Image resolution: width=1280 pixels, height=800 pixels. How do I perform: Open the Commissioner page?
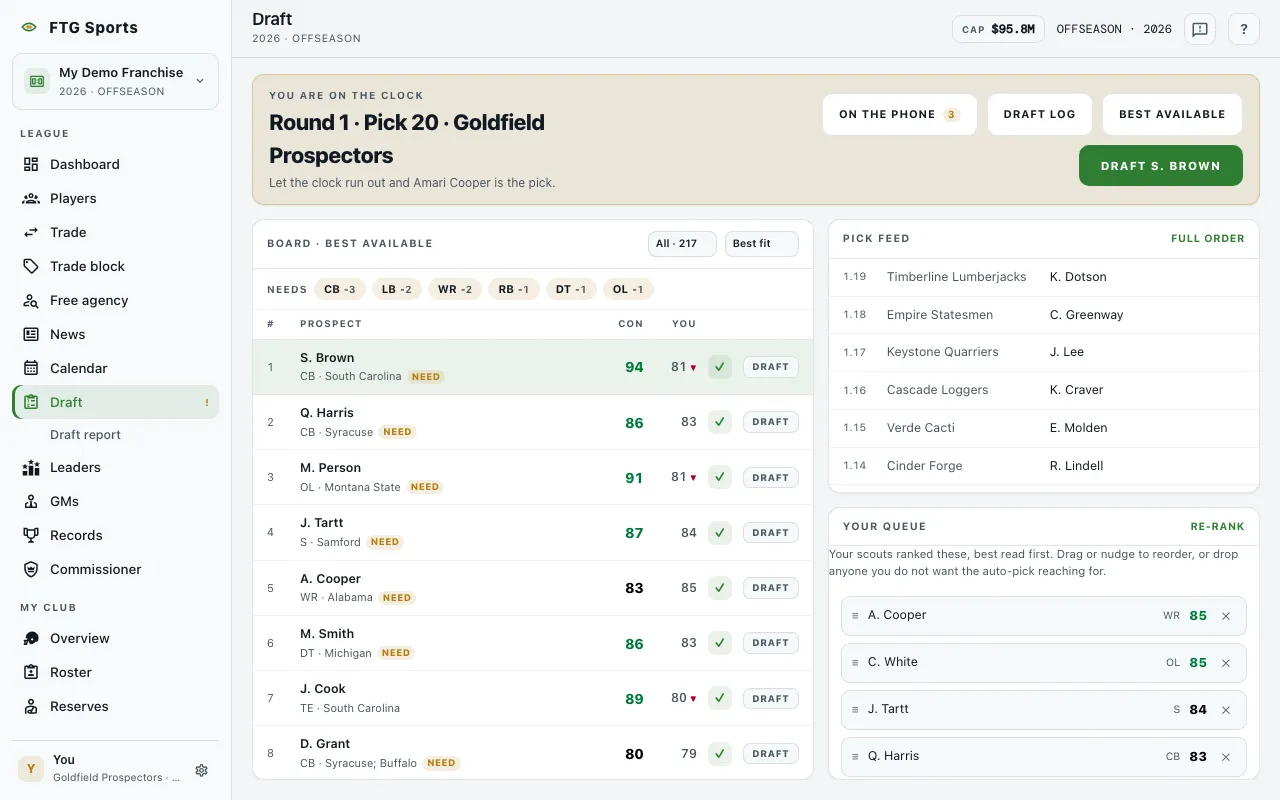(115, 569)
